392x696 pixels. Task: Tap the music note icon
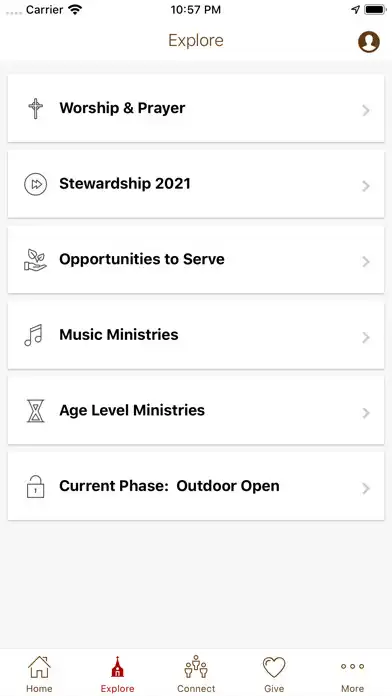(x=34, y=335)
